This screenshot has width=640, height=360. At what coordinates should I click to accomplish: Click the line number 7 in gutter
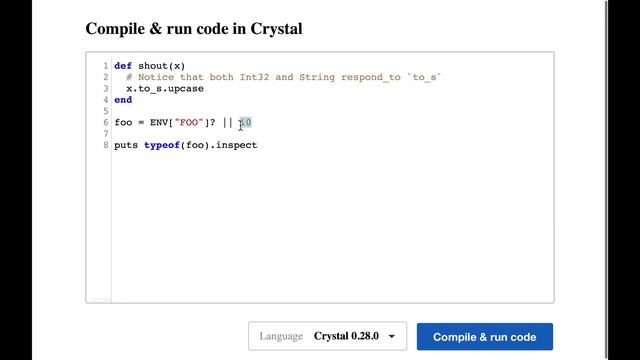(106, 134)
